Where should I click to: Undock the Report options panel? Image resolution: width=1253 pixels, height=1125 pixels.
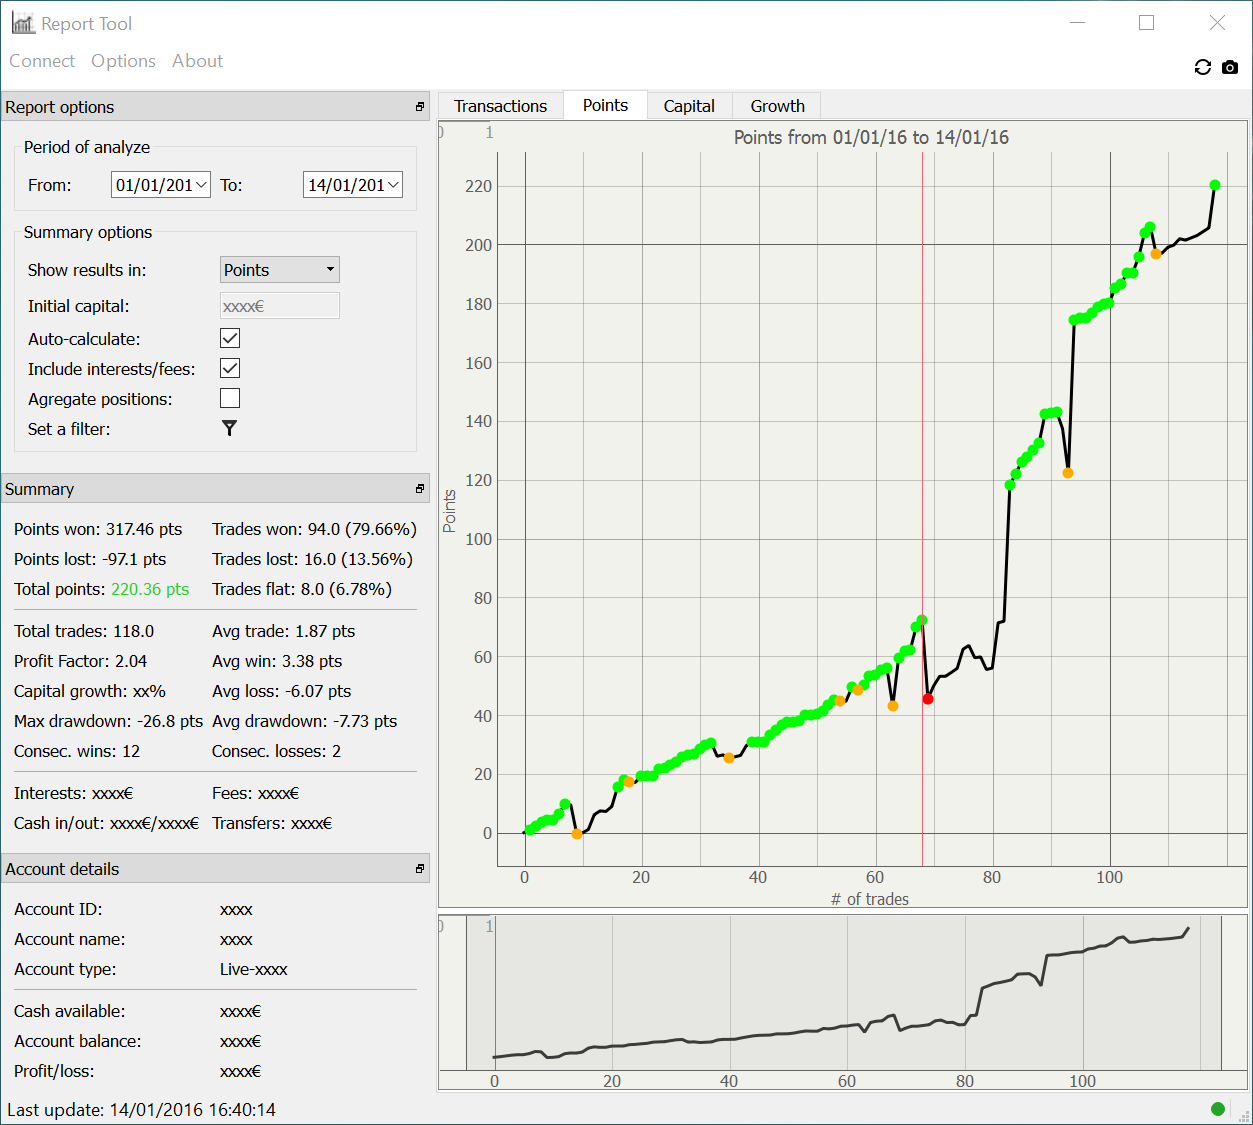pos(420,107)
